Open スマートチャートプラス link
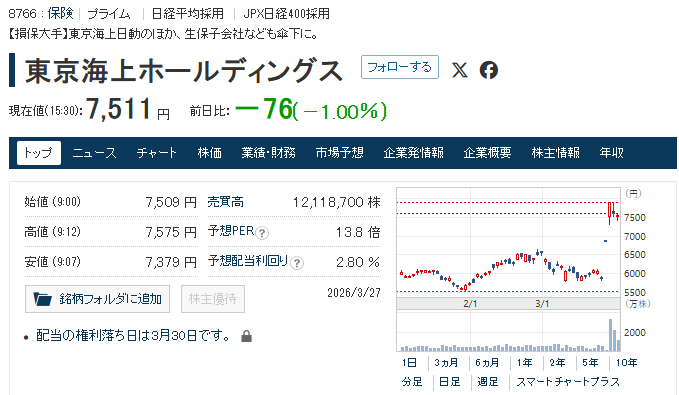 (568, 382)
